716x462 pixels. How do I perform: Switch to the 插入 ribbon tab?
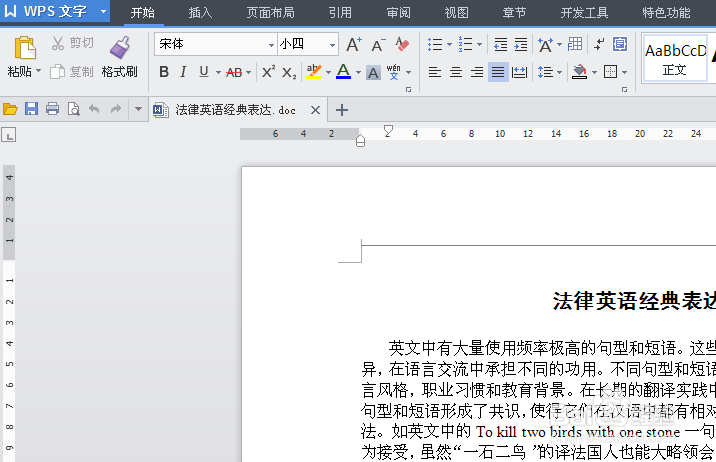(x=200, y=12)
